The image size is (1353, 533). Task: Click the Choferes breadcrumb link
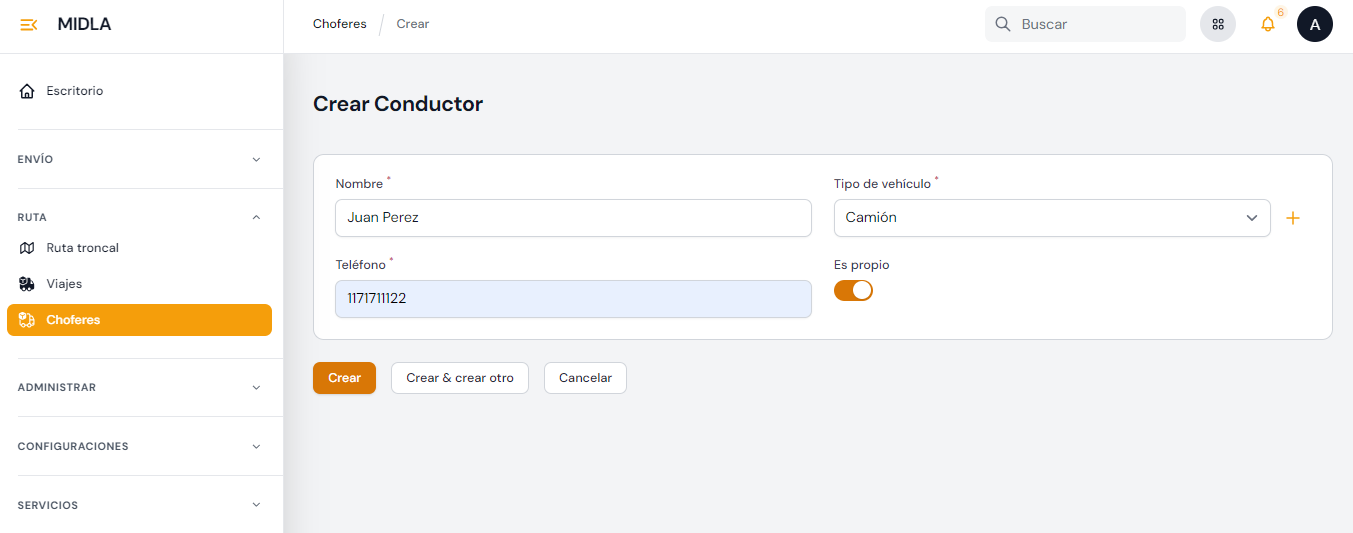click(339, 24)
